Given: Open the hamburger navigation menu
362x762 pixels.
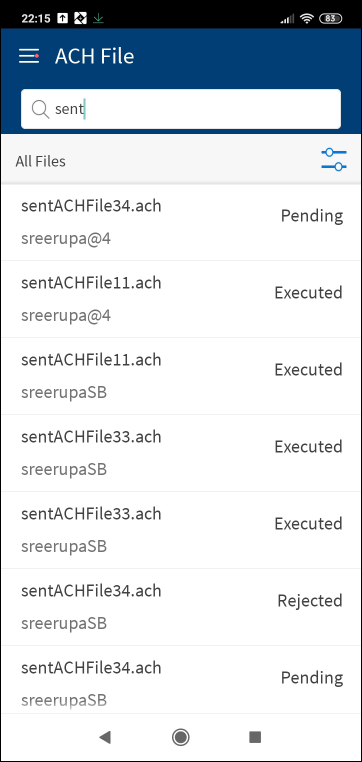Looking at the screenshot, I should [x=29, y=57].
